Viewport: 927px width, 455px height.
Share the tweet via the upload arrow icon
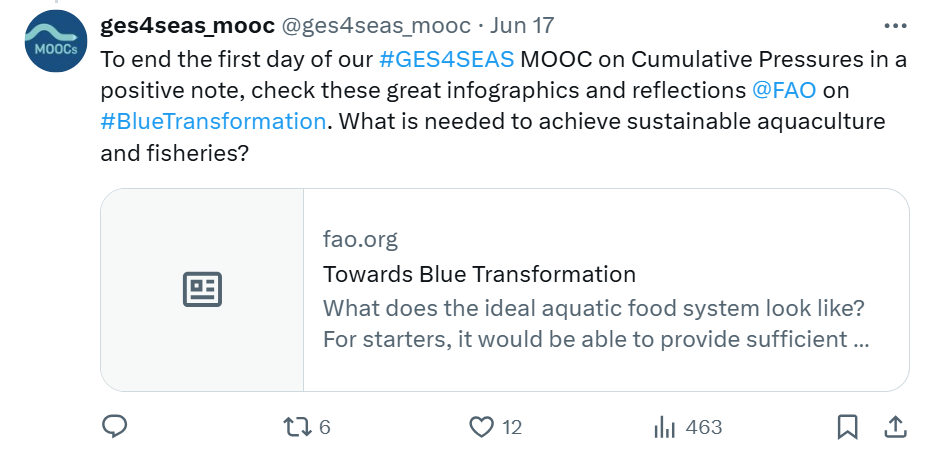893,427
